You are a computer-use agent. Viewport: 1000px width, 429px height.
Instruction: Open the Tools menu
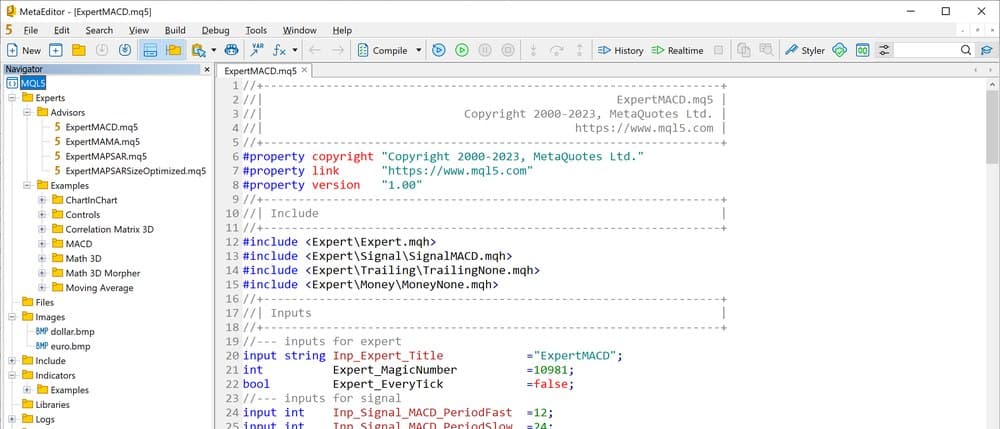(256, 30)
